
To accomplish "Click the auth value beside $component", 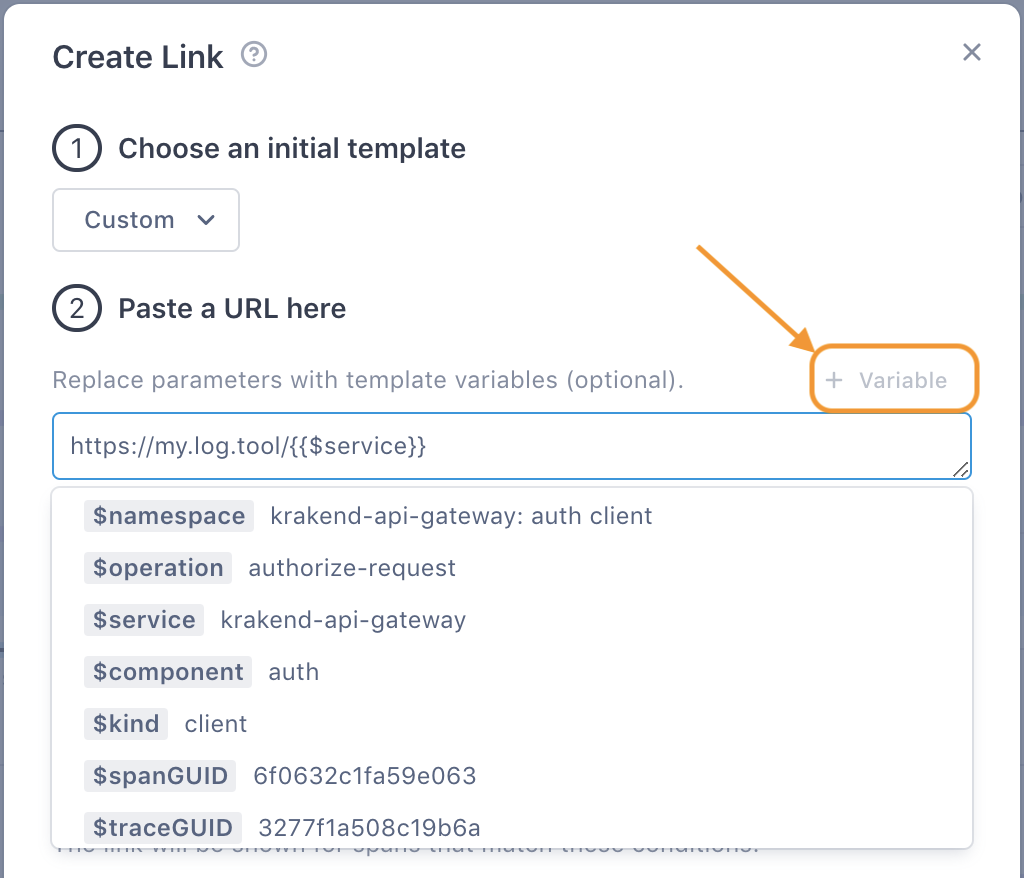I will [x=293, y=672].
